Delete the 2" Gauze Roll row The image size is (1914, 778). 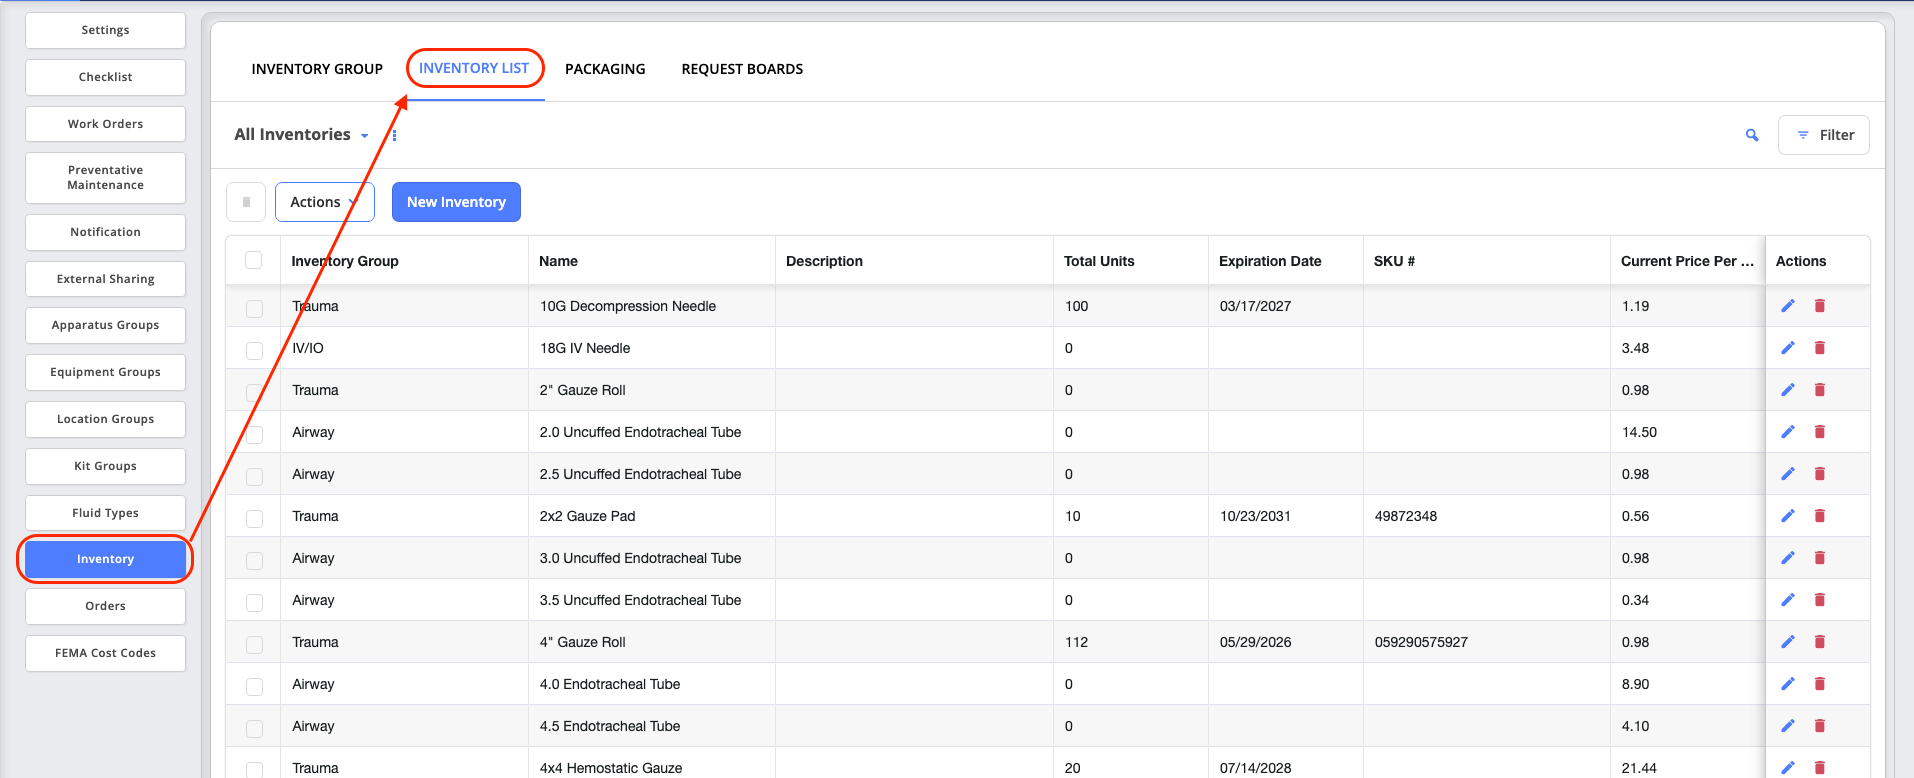1820,390
